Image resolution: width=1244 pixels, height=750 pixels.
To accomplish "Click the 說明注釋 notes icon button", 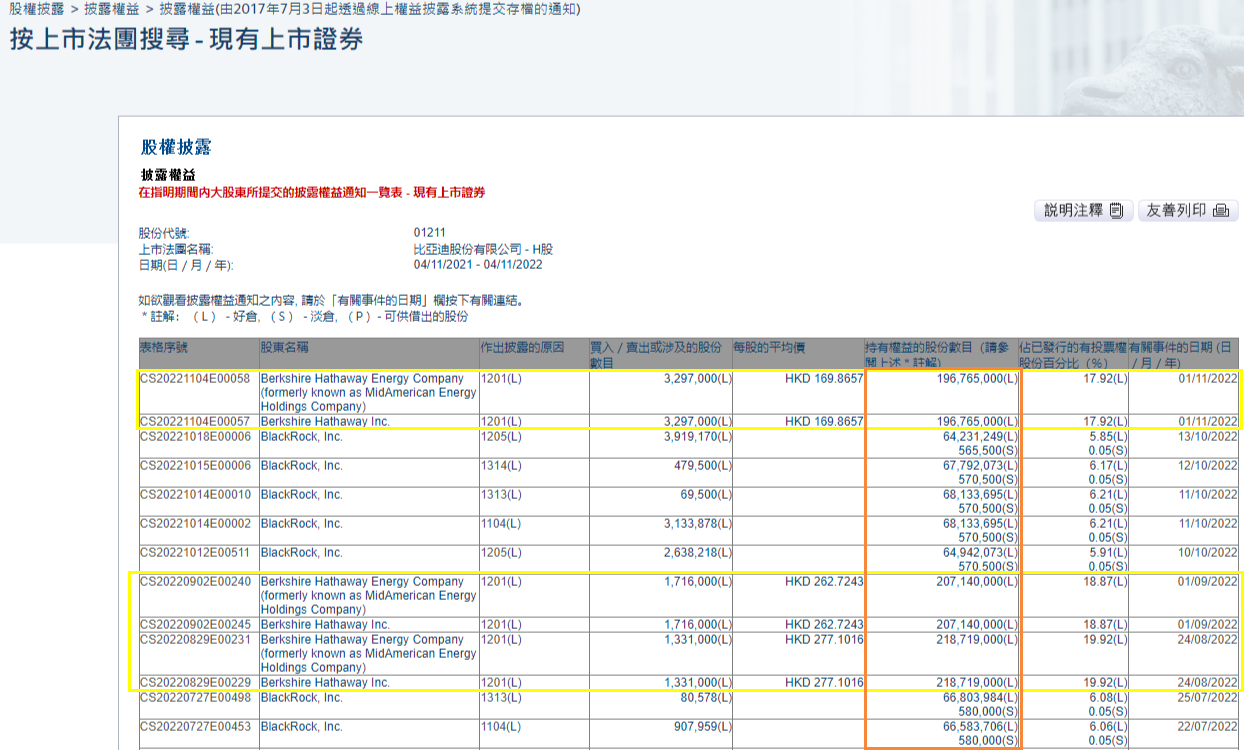I will (x=1083, y=210).
